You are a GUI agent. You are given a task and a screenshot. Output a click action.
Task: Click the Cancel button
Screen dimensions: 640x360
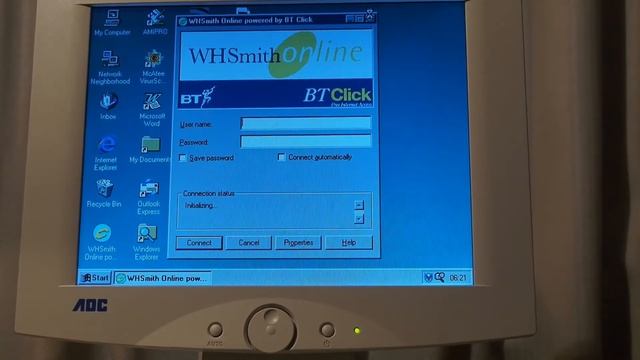[x=249, y=243]
